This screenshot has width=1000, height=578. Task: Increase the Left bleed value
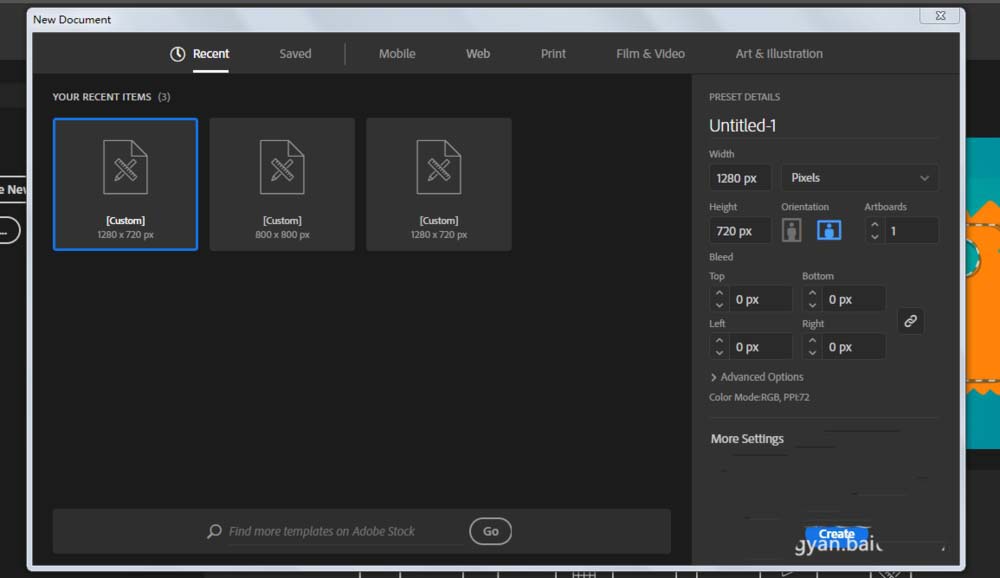point(719,341)
